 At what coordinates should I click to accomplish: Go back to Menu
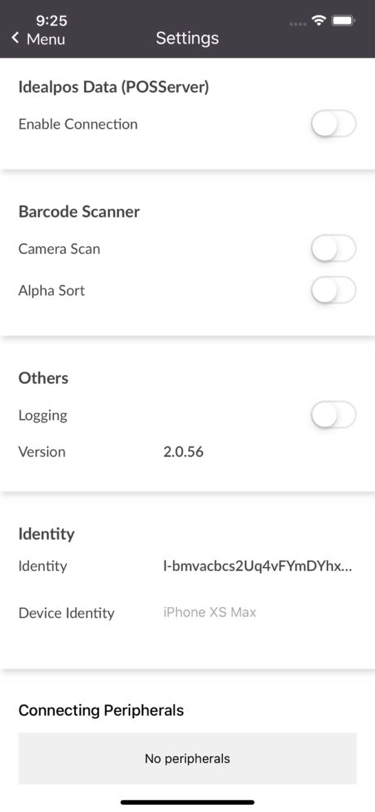tap(38, 38)
